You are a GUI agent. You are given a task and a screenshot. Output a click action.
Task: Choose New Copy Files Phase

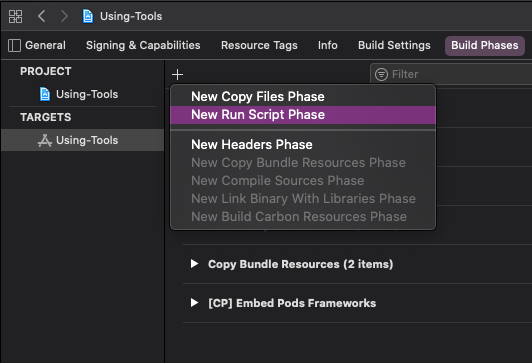click(x=303, y=97)
